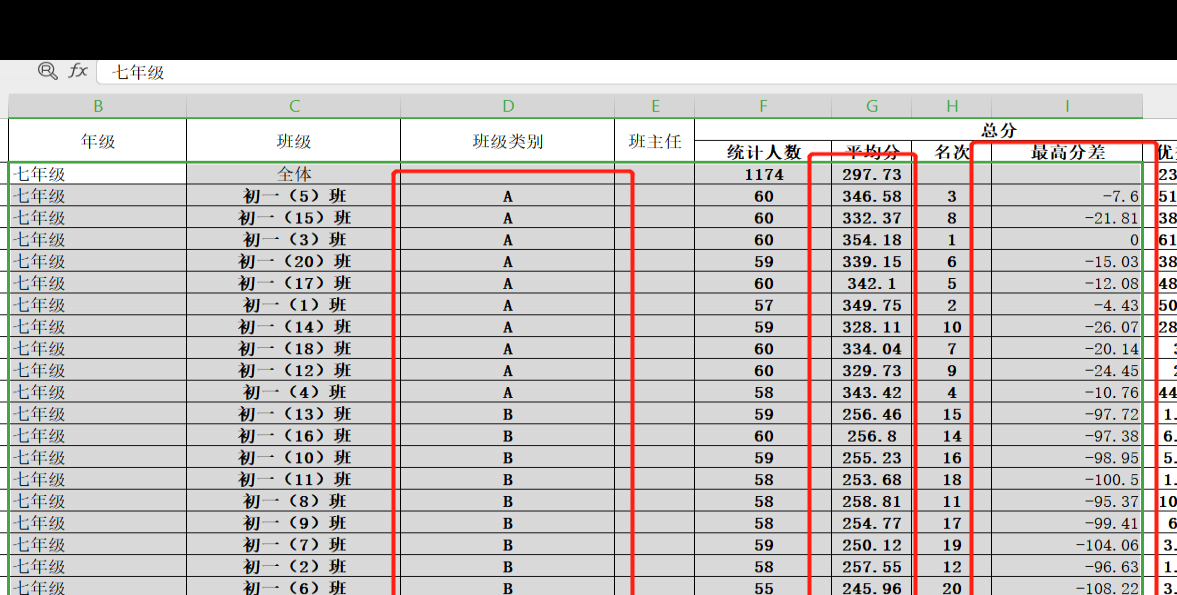The height and width of the screenshot is (595, 1177).
Task: Select column F header
Action: pyautogui.click(x=763, y=107)
